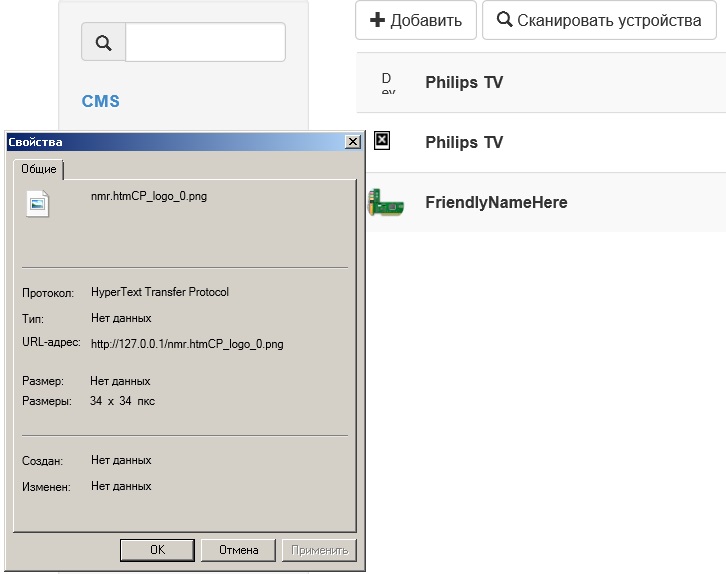Open the FriendlyNameHere device entry
The width and height of the screenshot is (726, 574).
pos(496,202)
